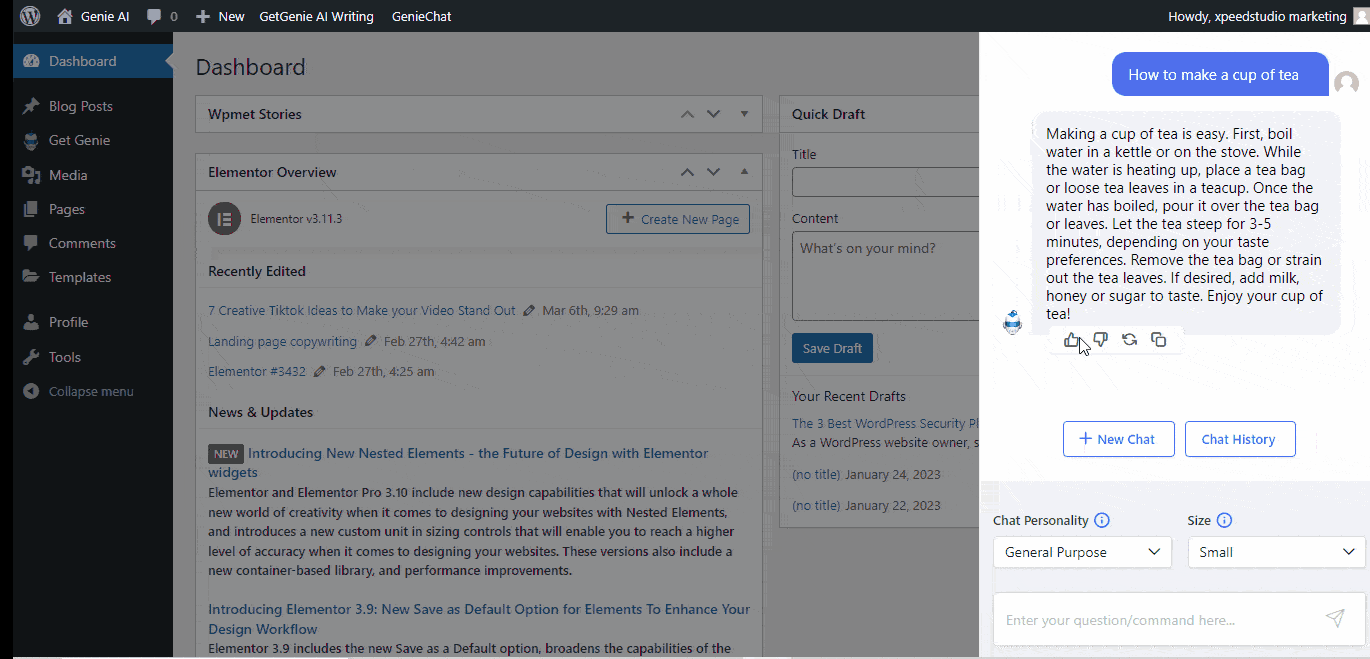Click the user avatar beside the question
1370x659 pixels.
1347,84
